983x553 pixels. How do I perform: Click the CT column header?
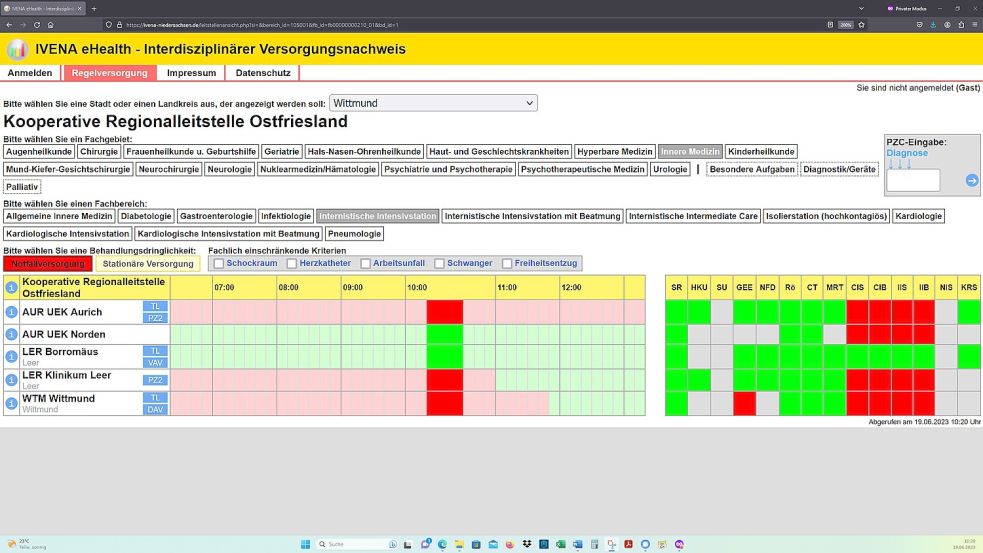tap(812, 287)
